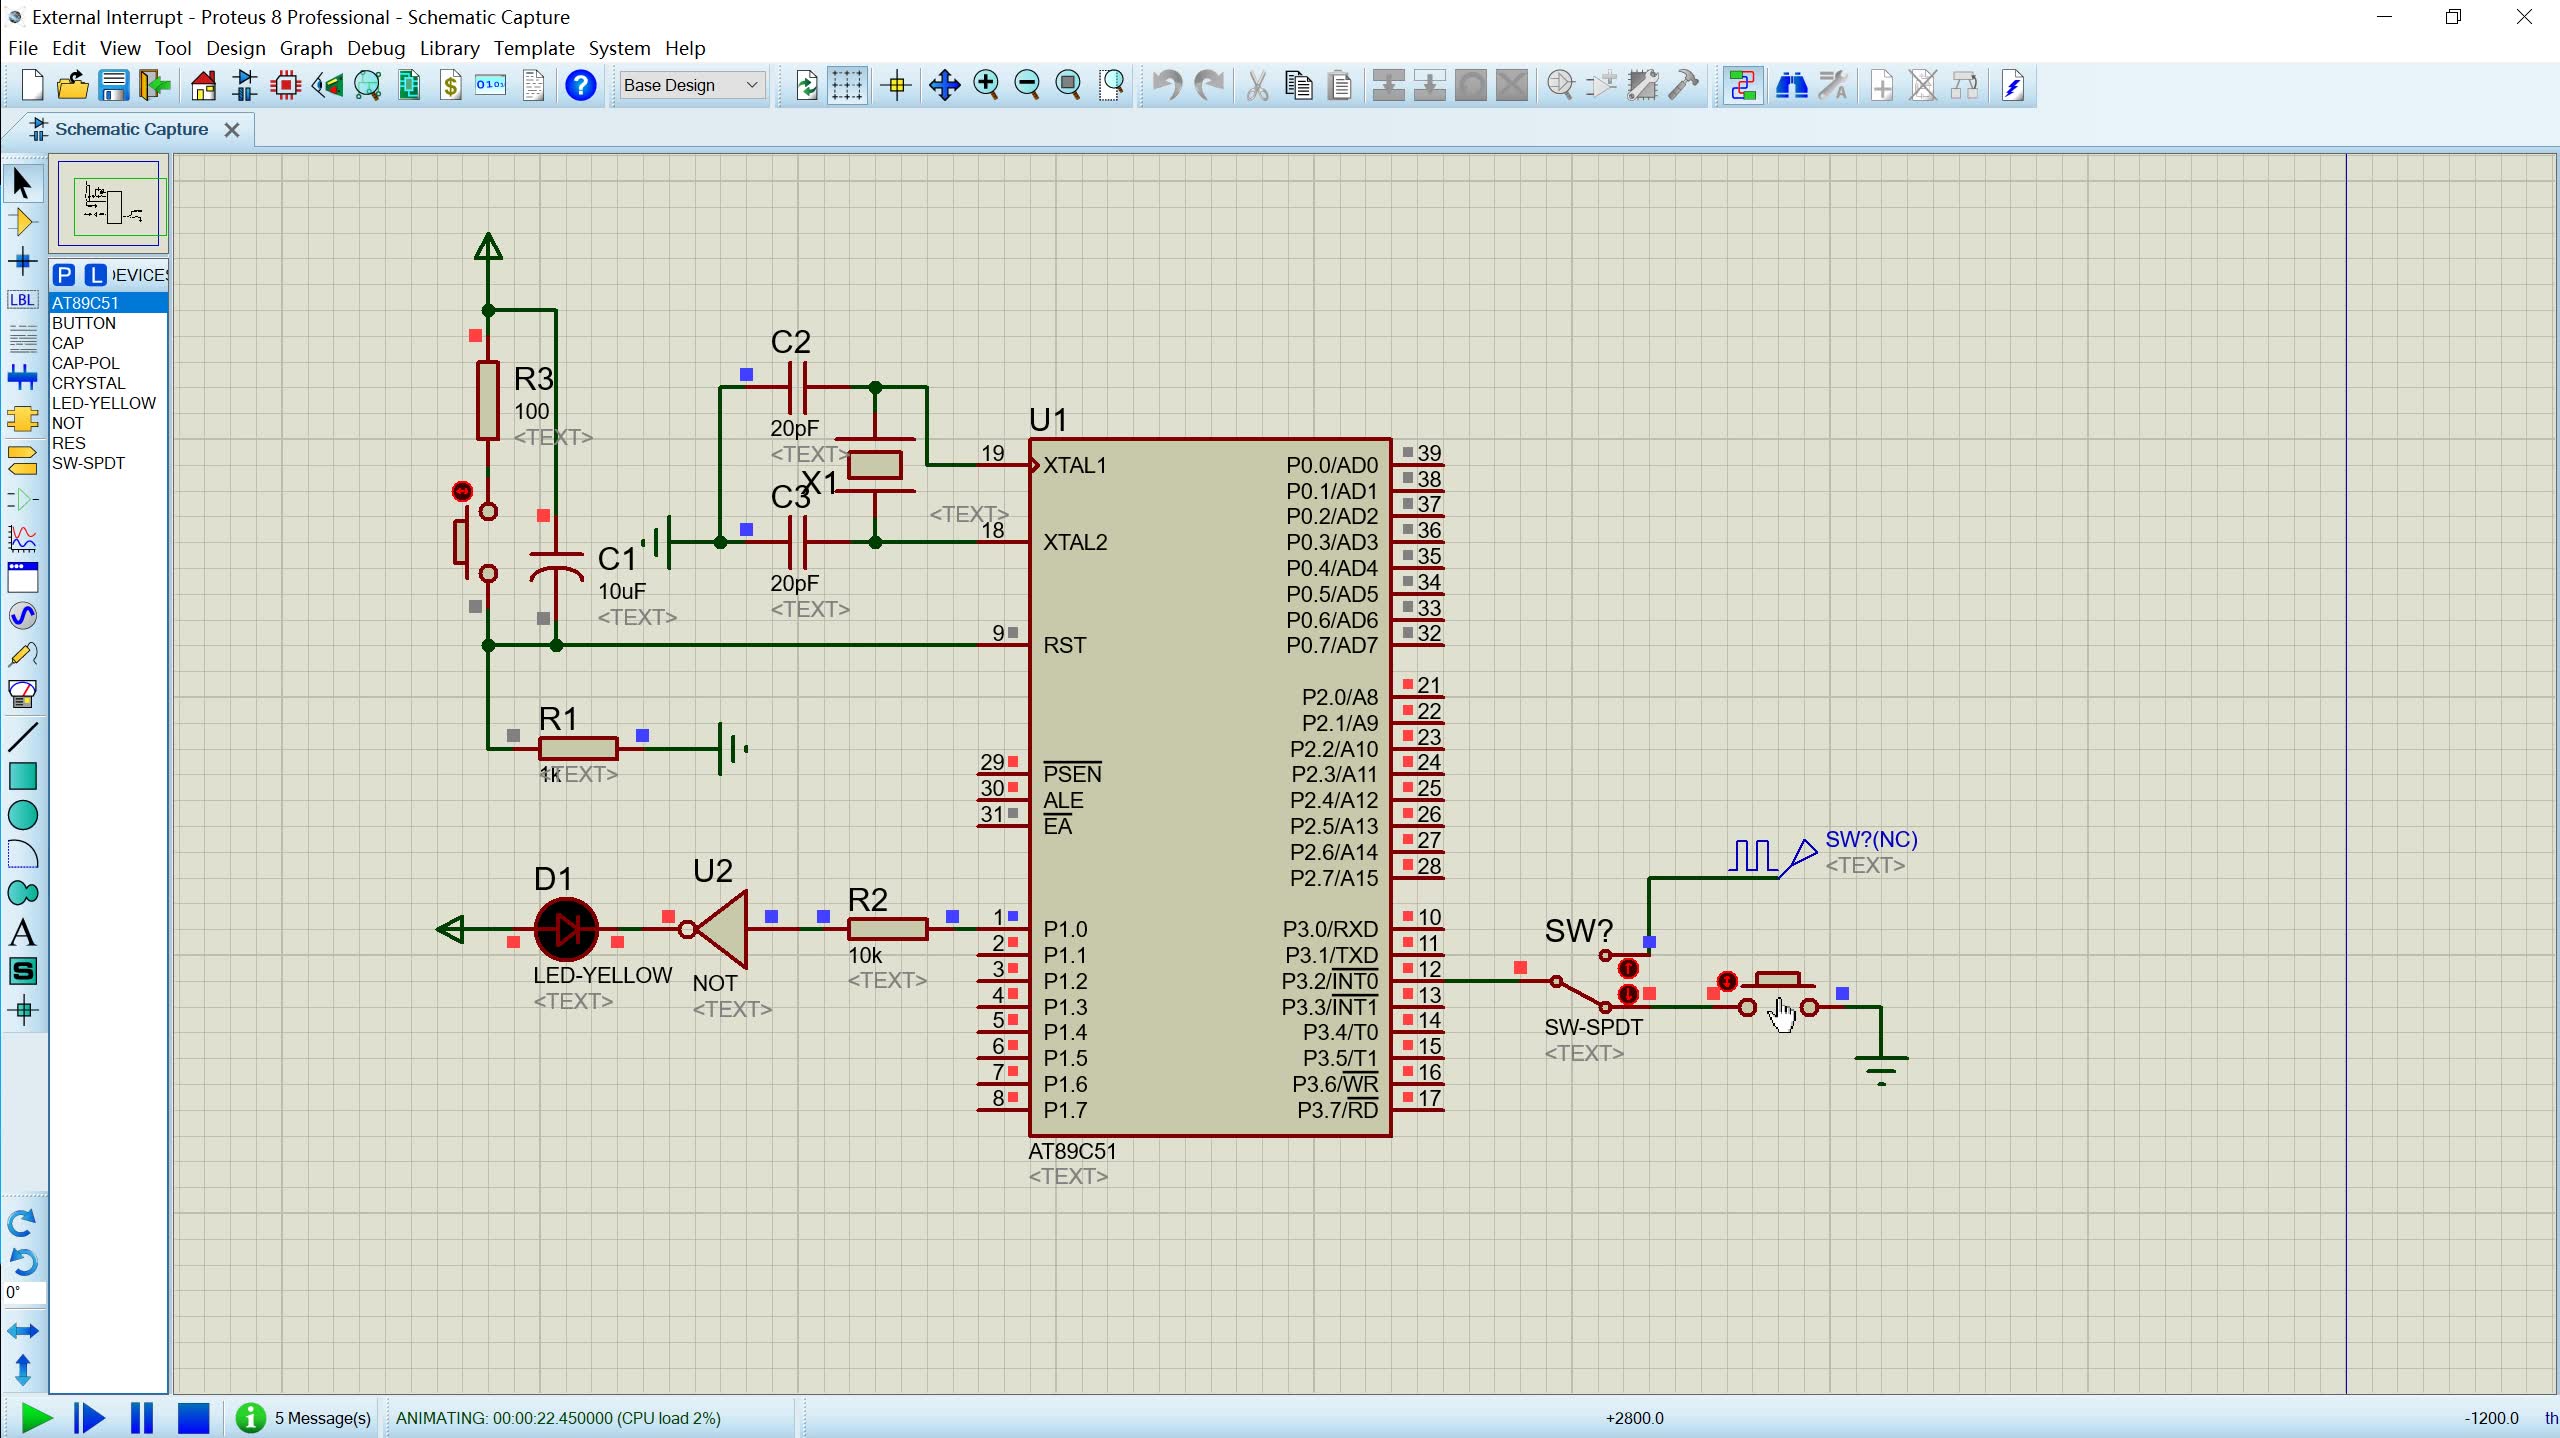Screen dimensions: 2560x1438
Task: Toggle SW-SPDT switch lower actuator
Action: click(1628, 994)
